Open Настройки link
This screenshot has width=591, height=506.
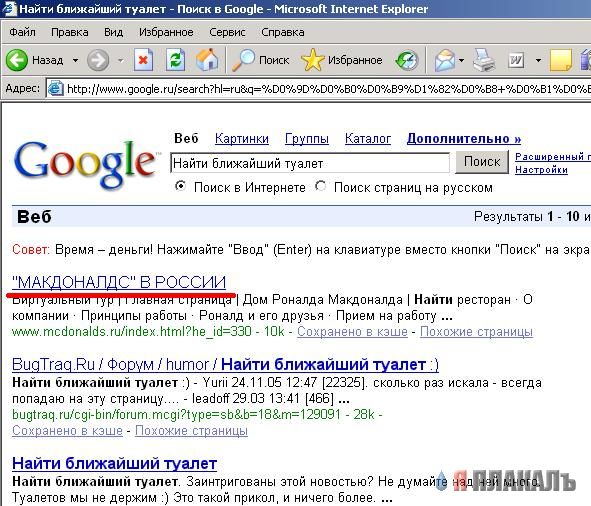pos(541,170)
